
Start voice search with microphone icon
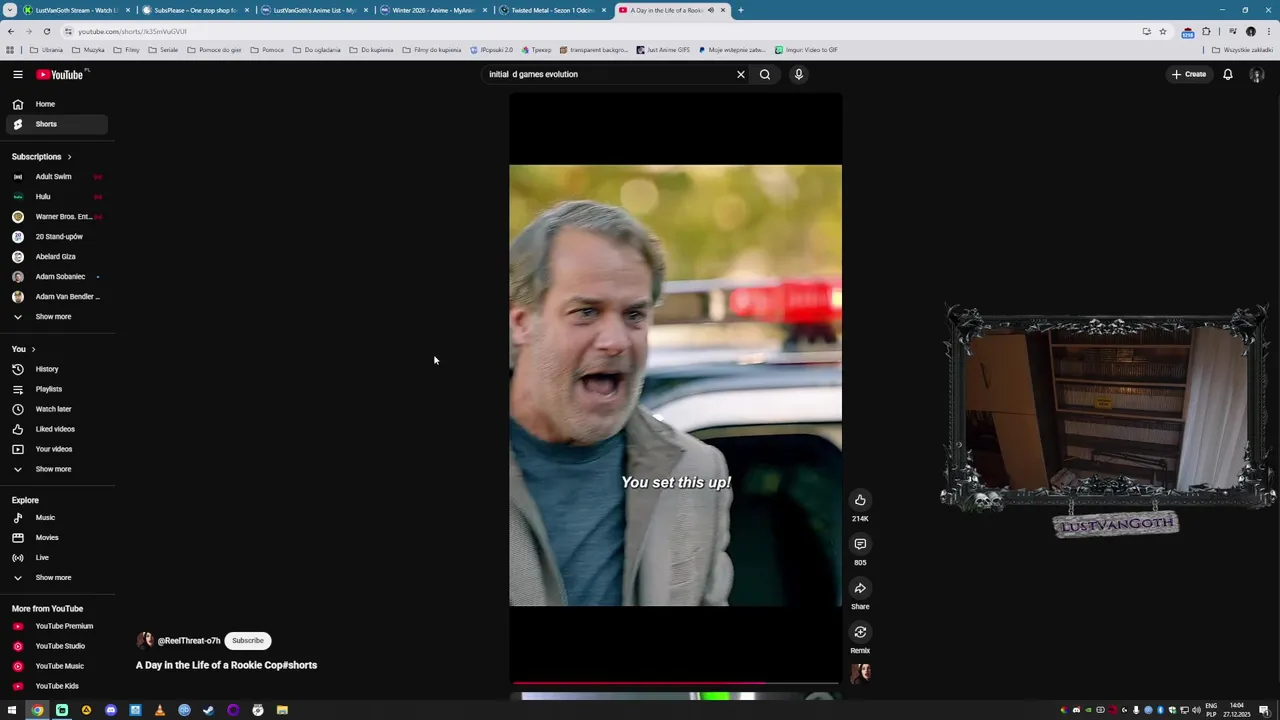(799, 74)
